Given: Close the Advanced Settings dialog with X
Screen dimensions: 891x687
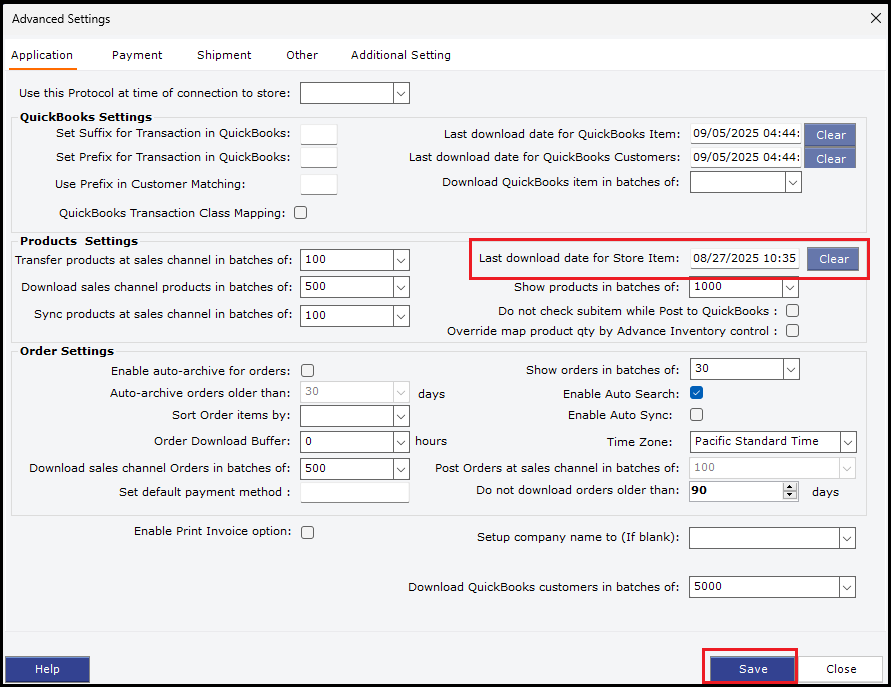Looking at the screenshot, I should tap(875, 18).
